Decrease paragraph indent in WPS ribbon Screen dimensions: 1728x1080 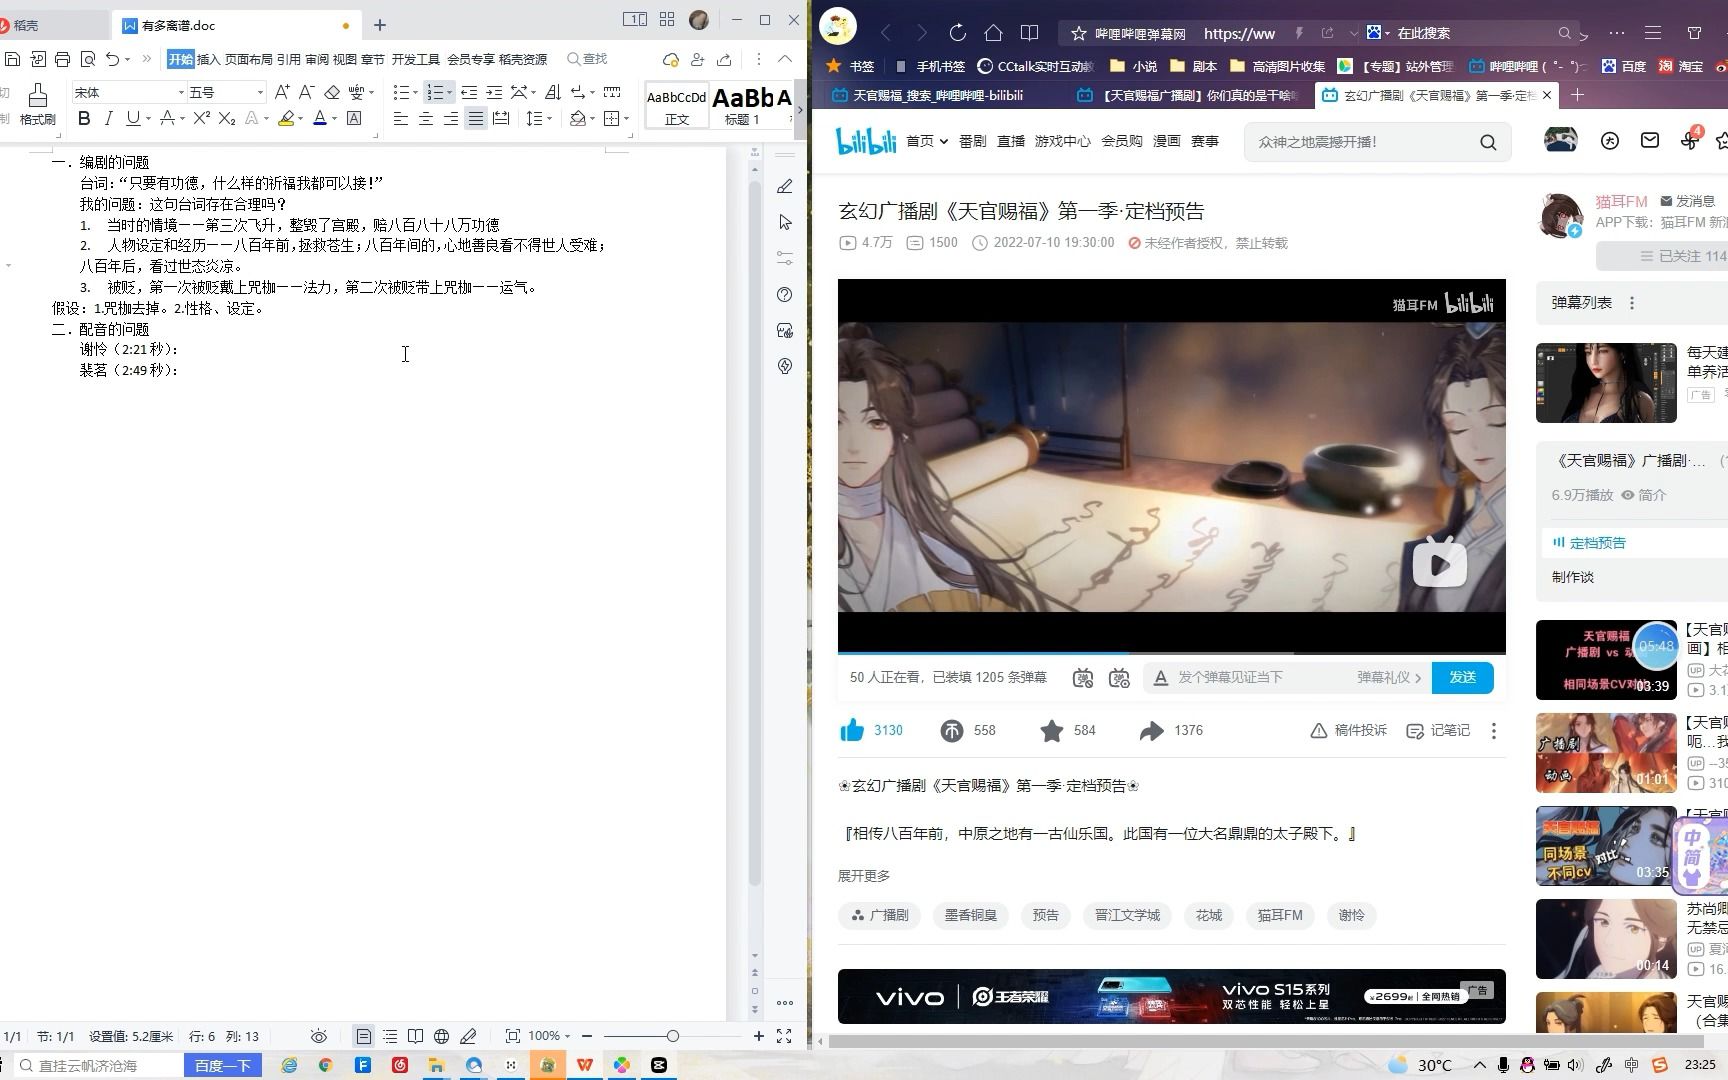point(469,92)
